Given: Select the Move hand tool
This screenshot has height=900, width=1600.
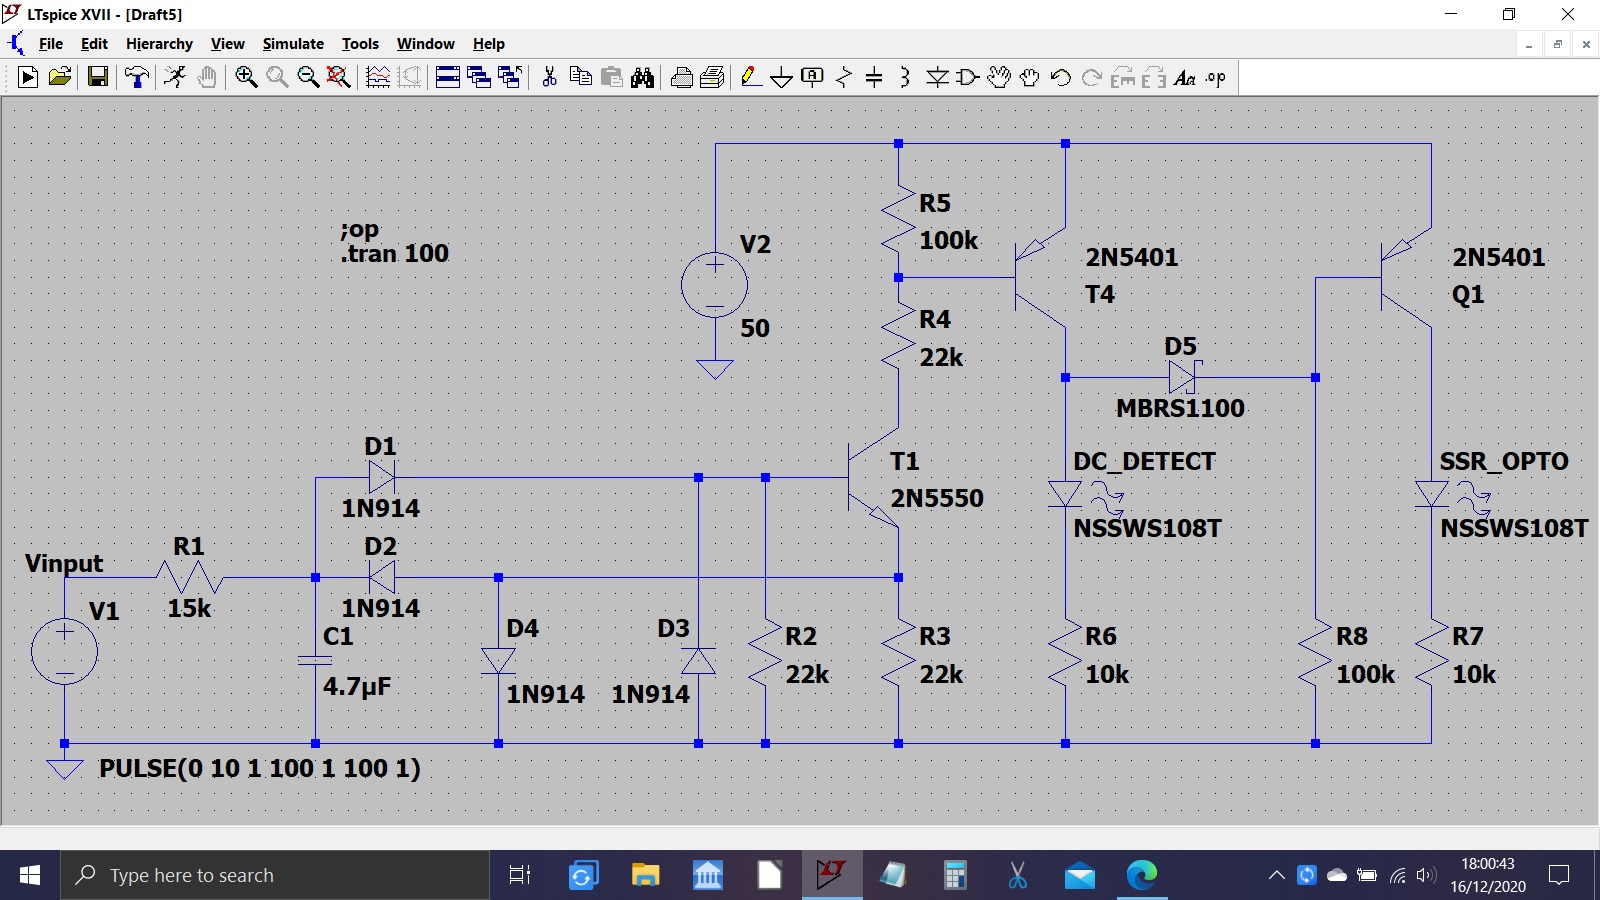Looking at the screenshot, I should coord(999,77).
